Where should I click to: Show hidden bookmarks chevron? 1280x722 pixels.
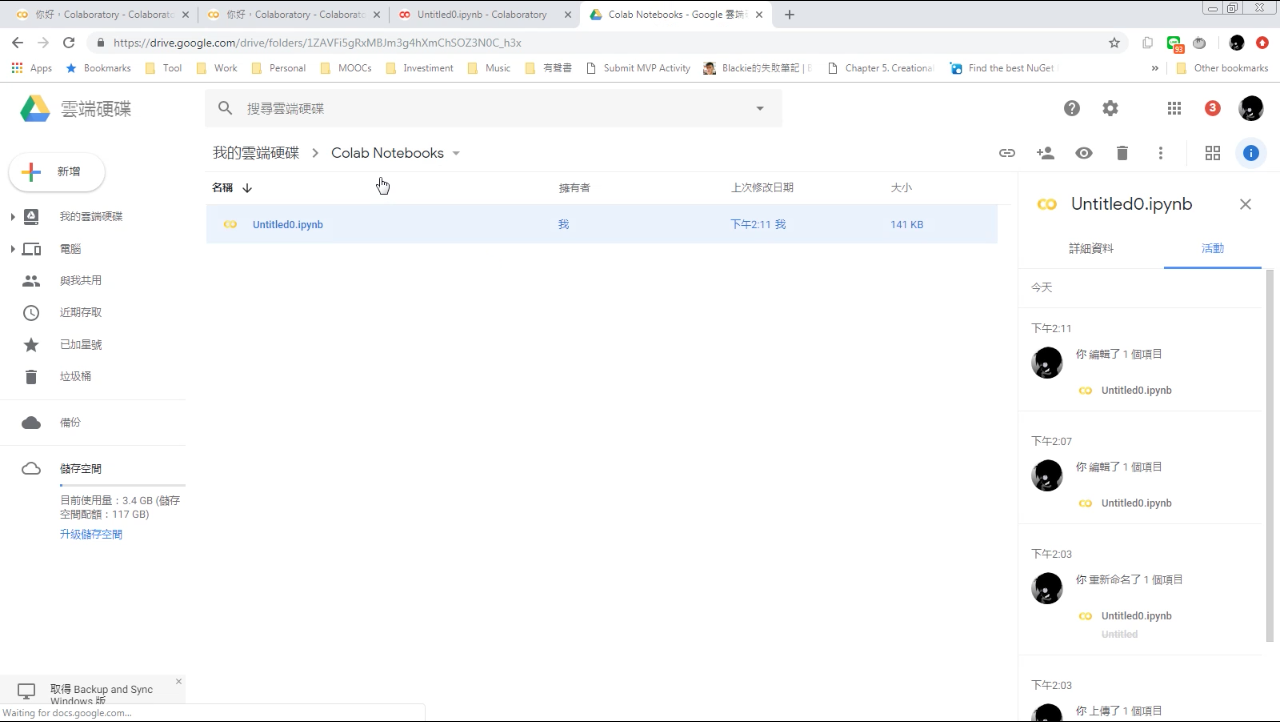click(x=1155, y=68)
